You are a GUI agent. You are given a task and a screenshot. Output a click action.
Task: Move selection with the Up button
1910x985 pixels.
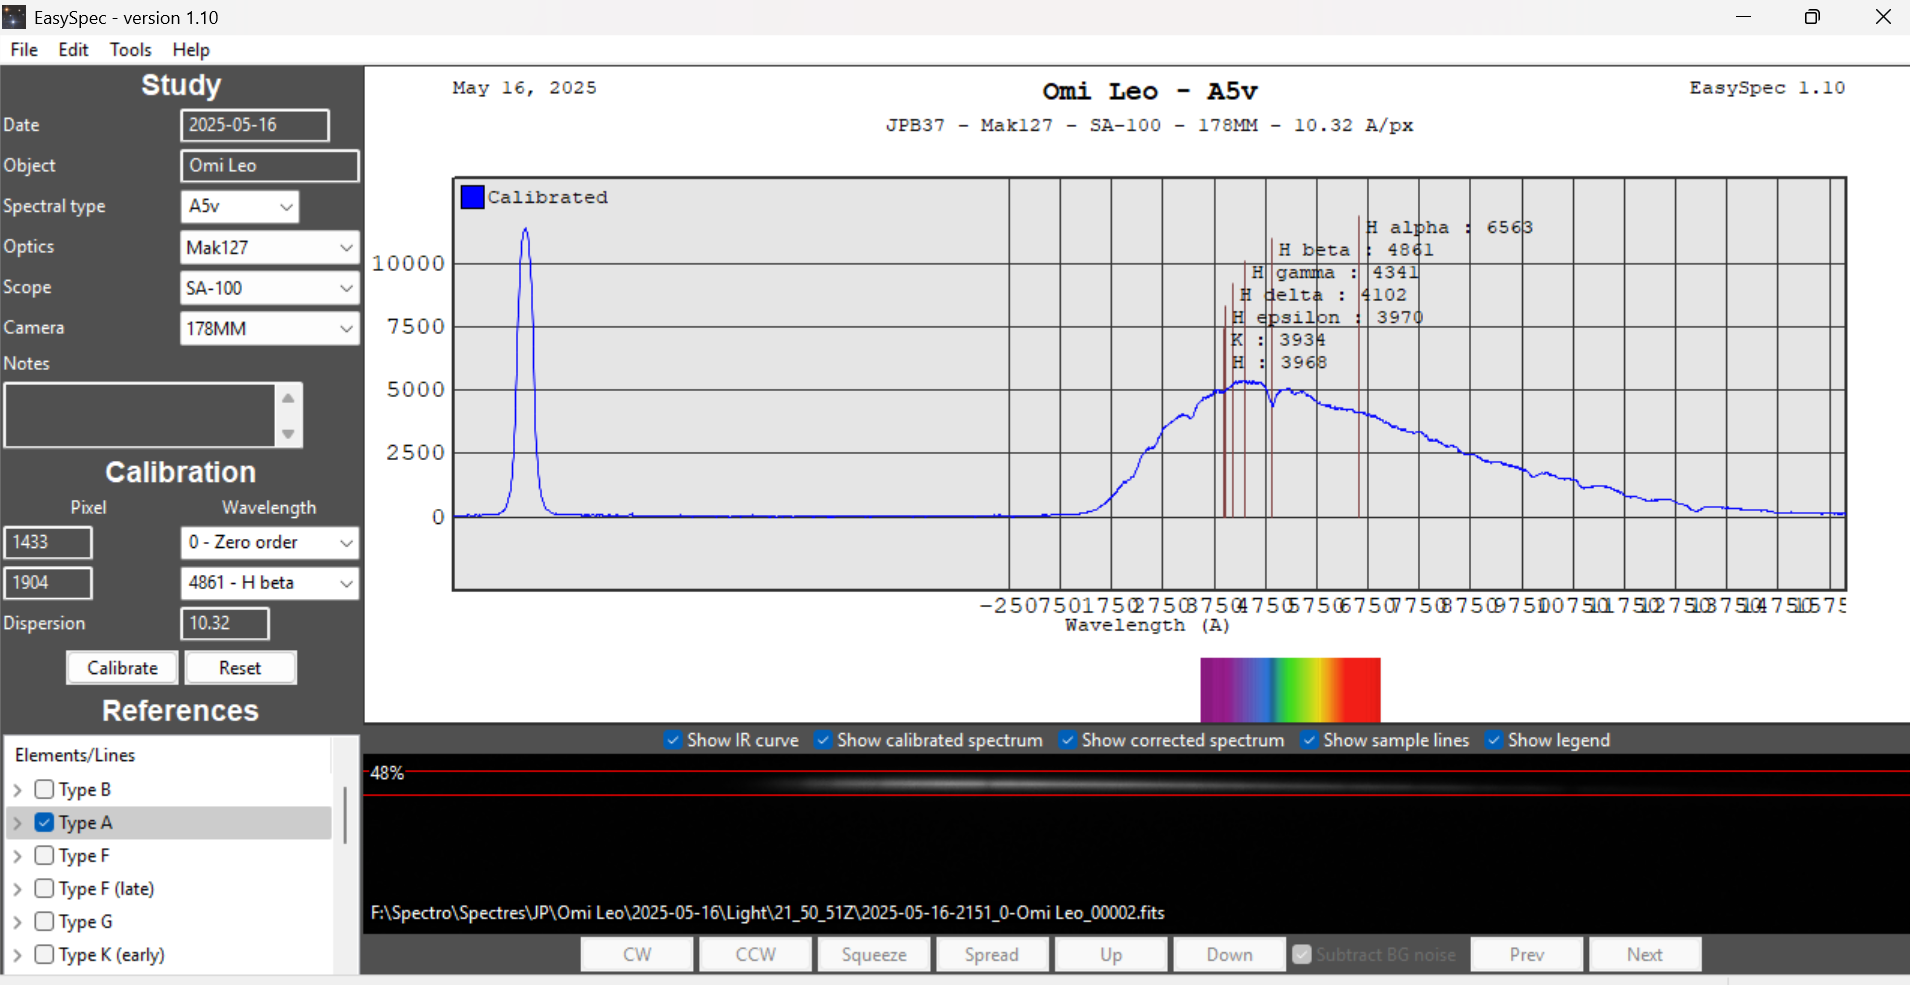(1111, 954)
